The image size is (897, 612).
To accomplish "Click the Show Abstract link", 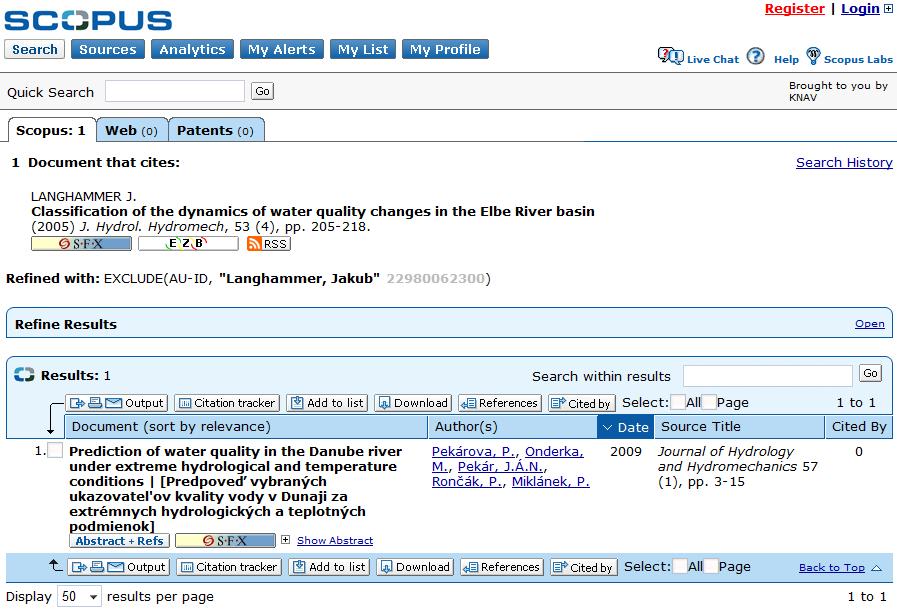I will pyautogui.click(x=335, y=540).
